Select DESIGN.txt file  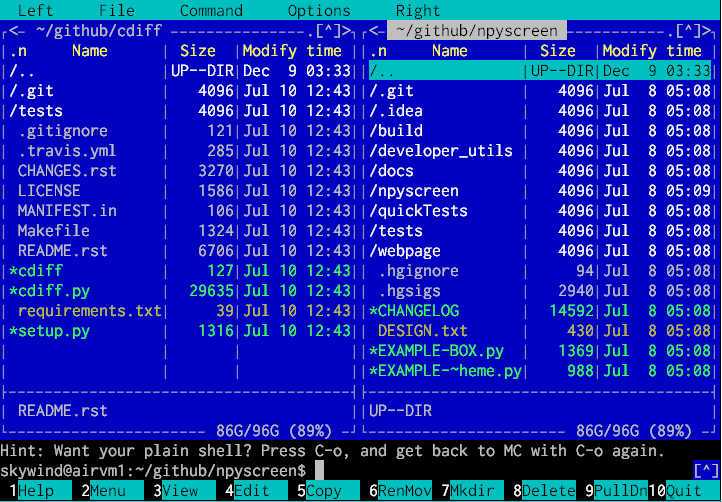[x=540, y=331]
